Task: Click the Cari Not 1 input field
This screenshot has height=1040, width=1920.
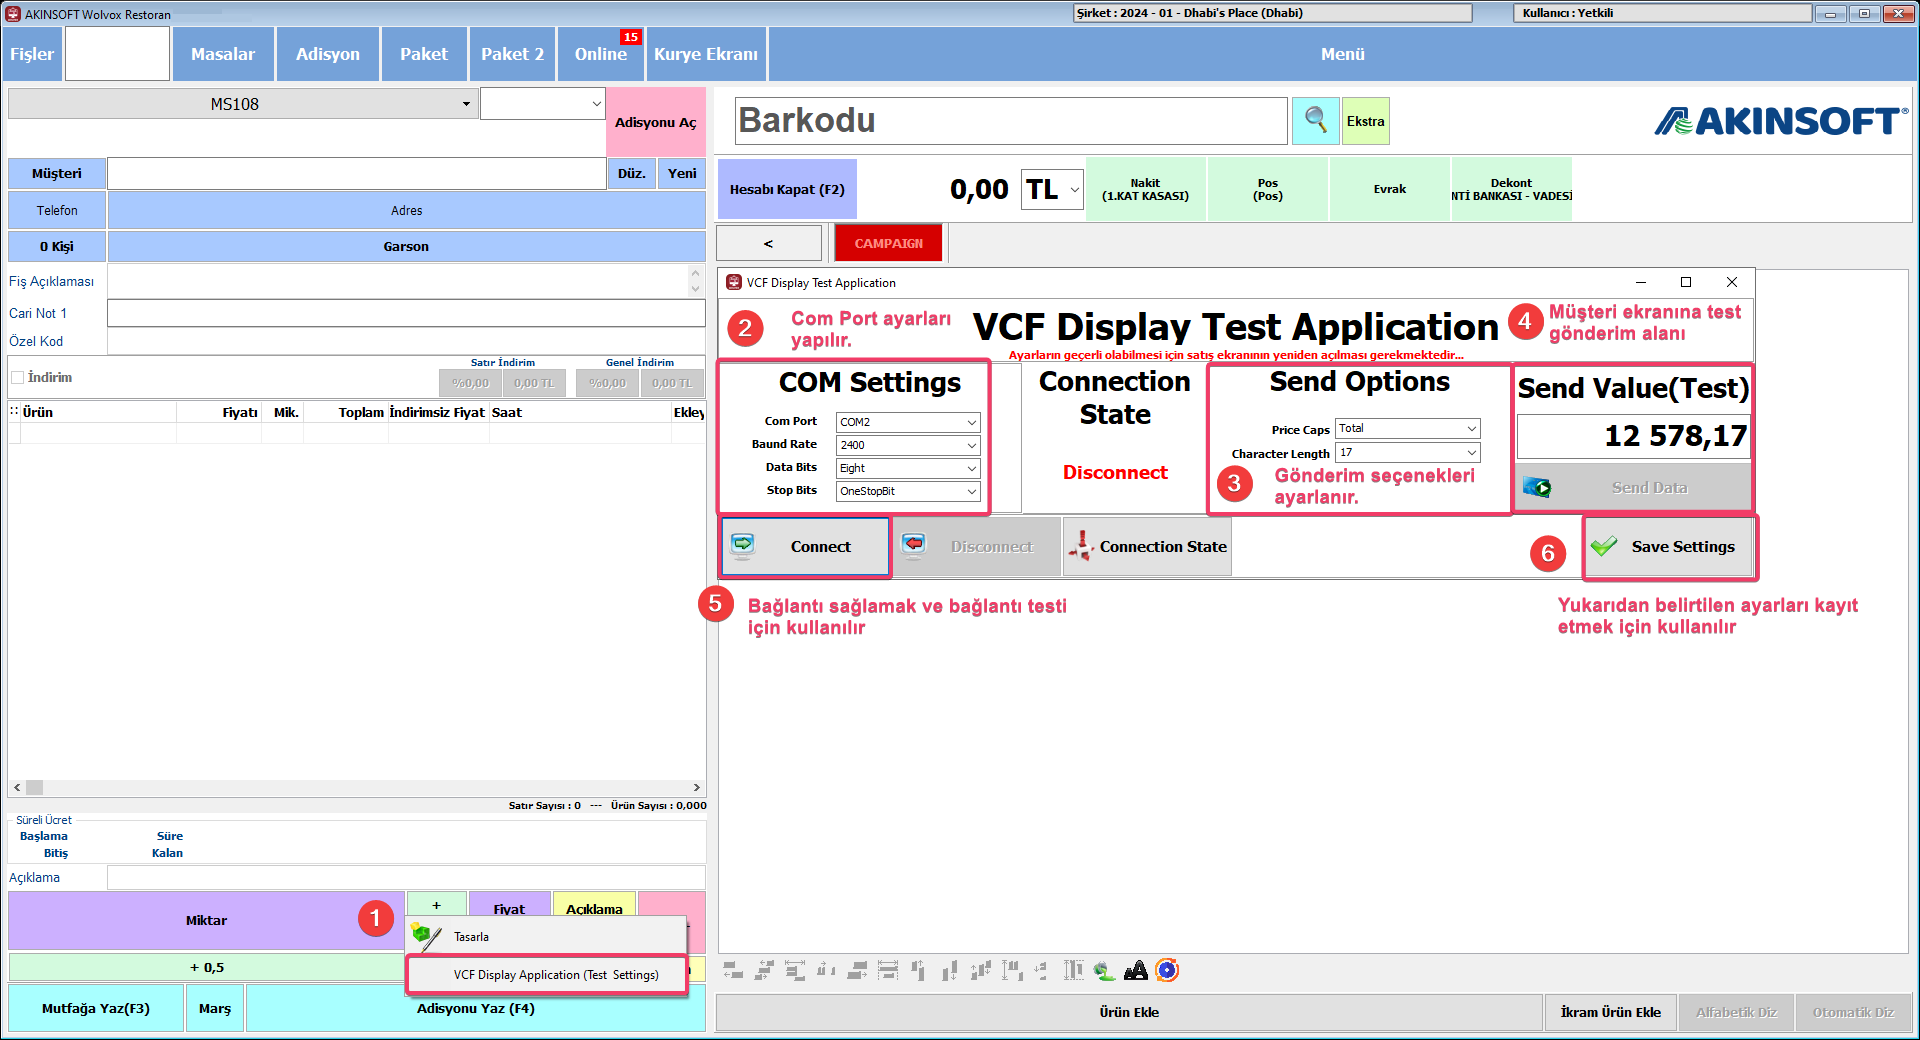Action: point(406,313)
